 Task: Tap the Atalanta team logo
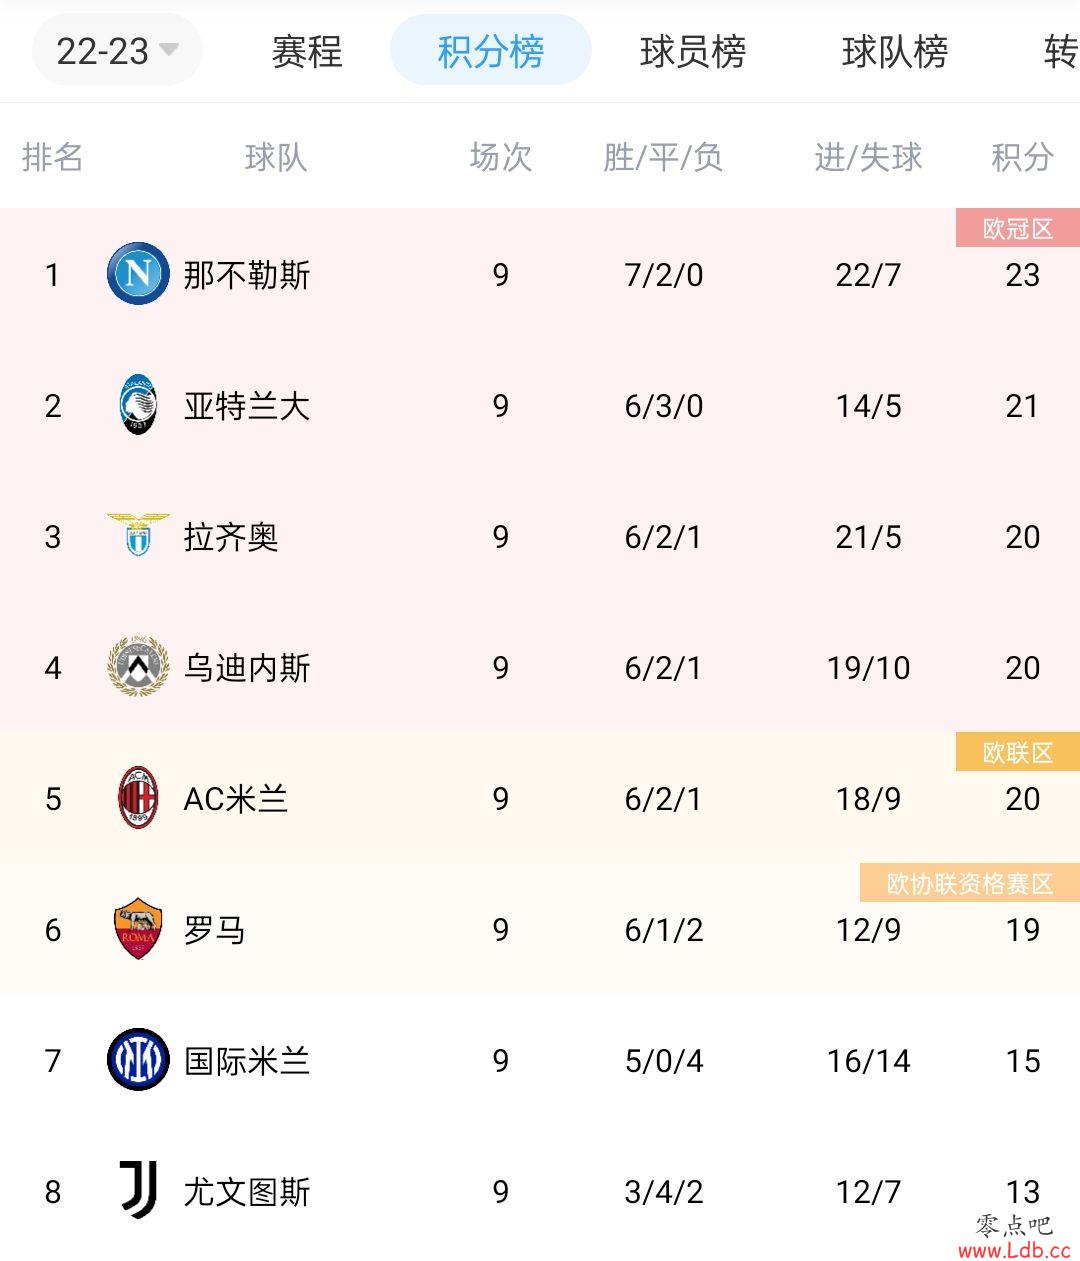[138, 405]
